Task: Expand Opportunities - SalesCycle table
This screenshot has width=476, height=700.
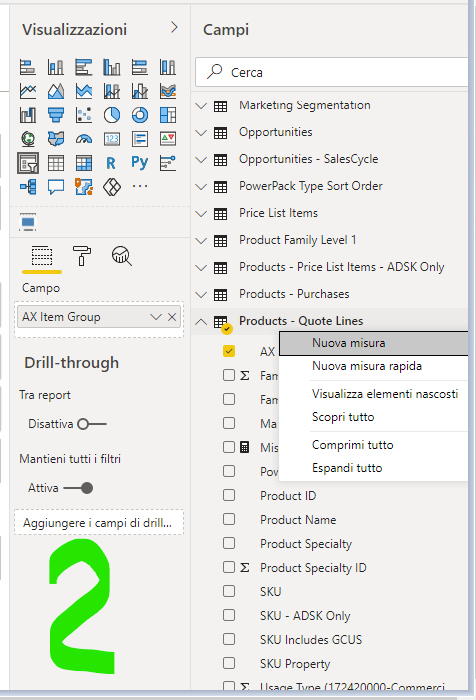Action: (201, 159)
